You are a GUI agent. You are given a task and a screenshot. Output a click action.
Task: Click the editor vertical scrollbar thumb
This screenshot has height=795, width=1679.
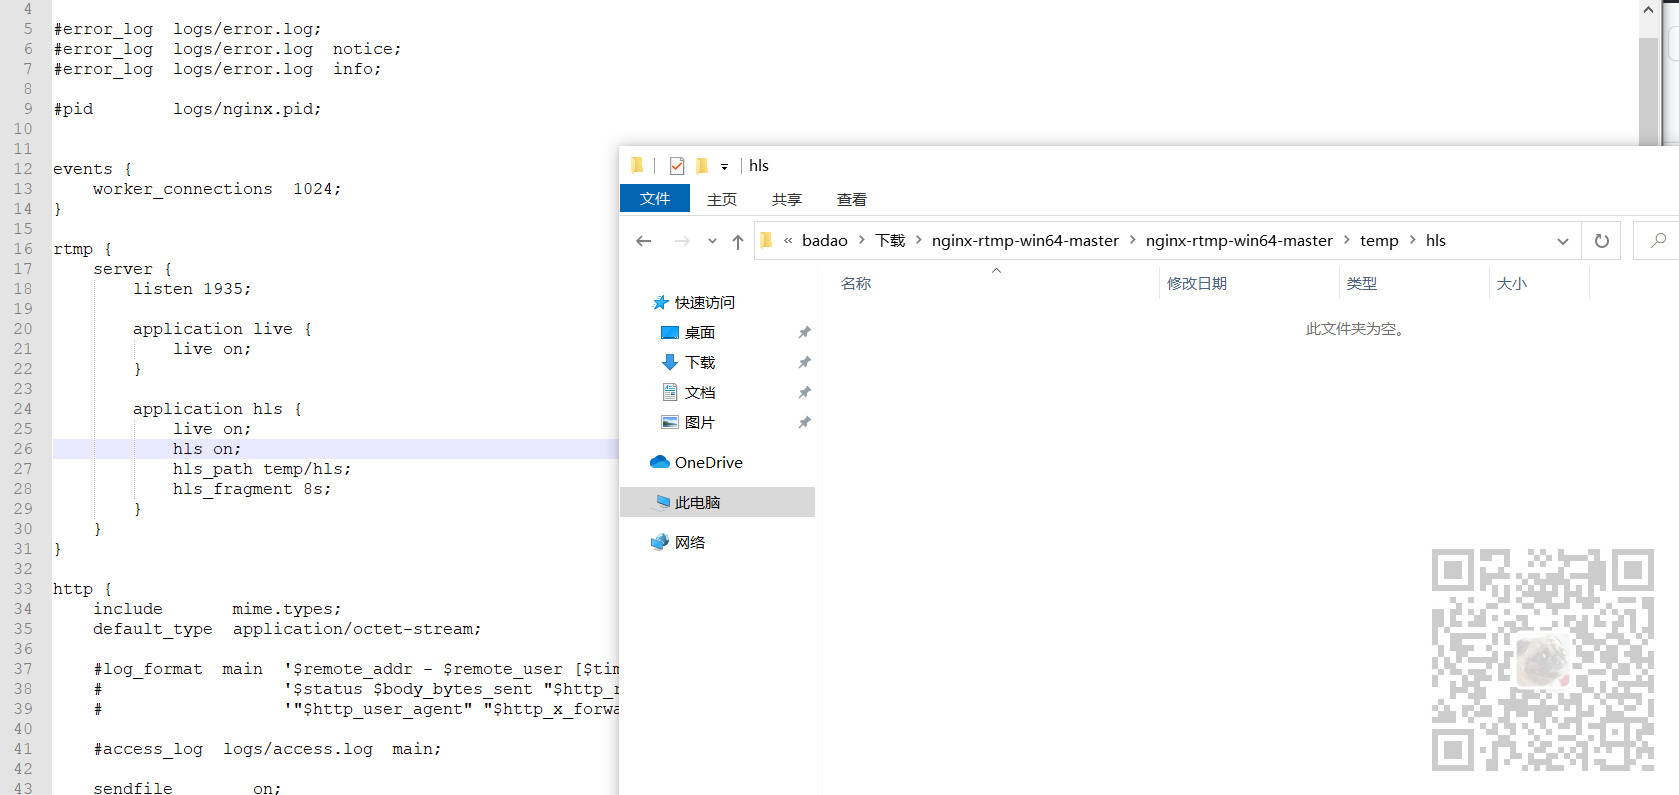(1649, 92)
